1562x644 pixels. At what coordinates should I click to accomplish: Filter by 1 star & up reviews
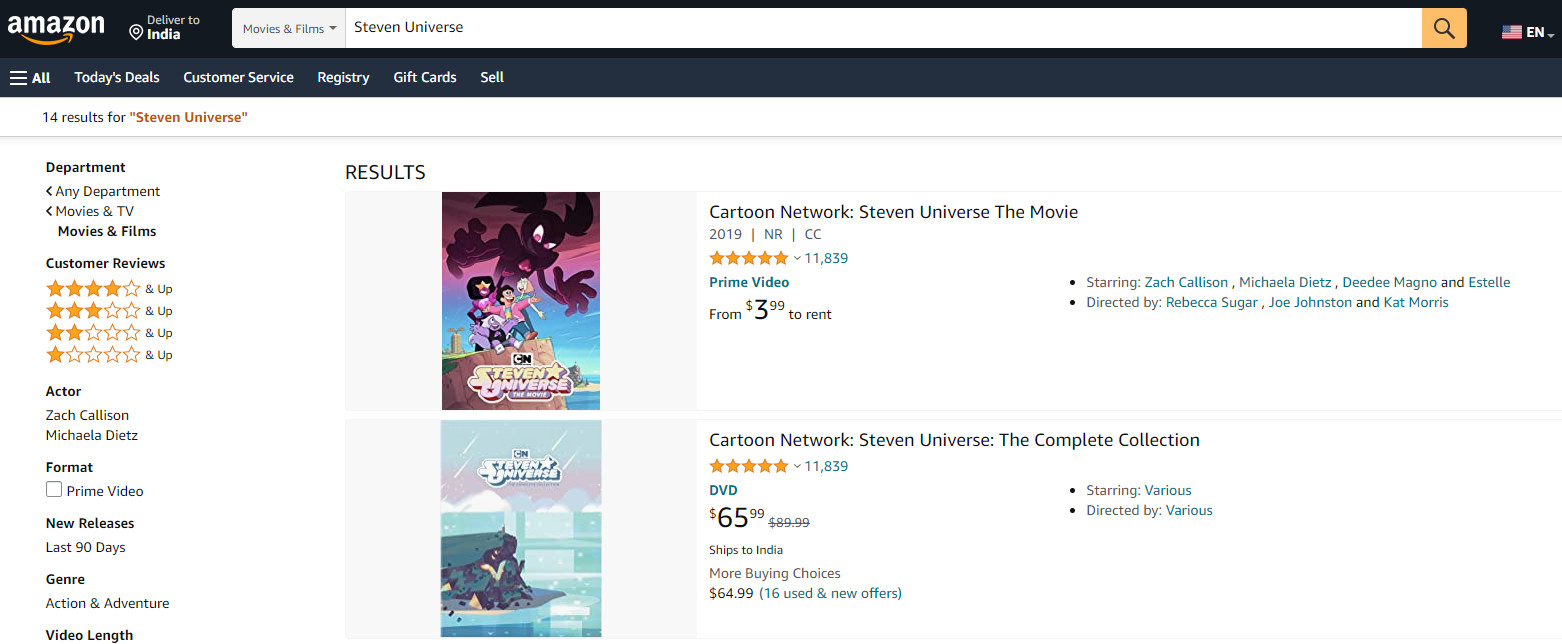point(93,355)
